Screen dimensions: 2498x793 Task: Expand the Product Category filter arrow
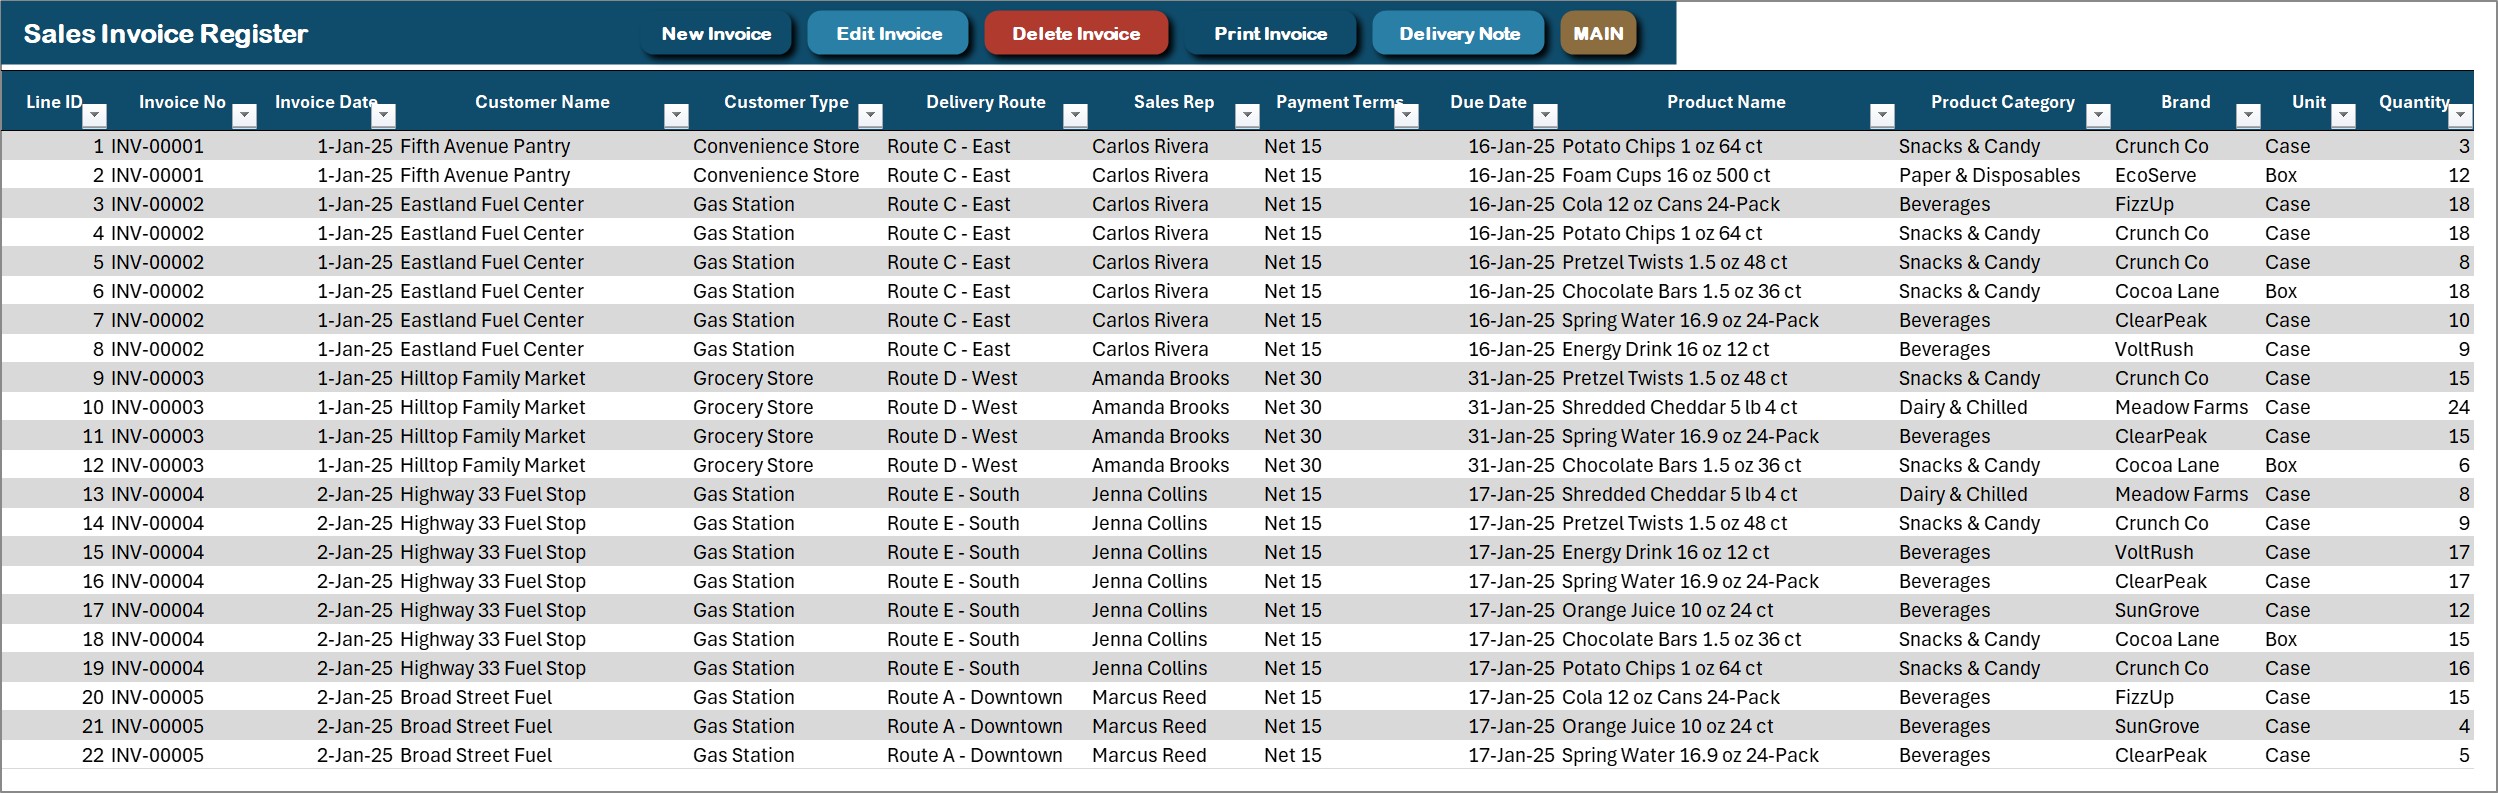(2098, 116)
